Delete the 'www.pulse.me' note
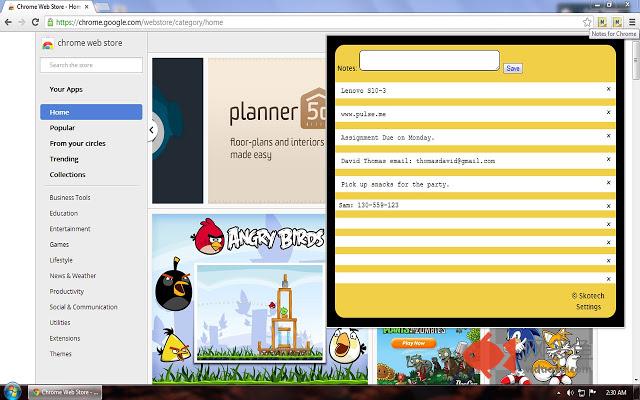The image size is (640, 400). (608, 112)
